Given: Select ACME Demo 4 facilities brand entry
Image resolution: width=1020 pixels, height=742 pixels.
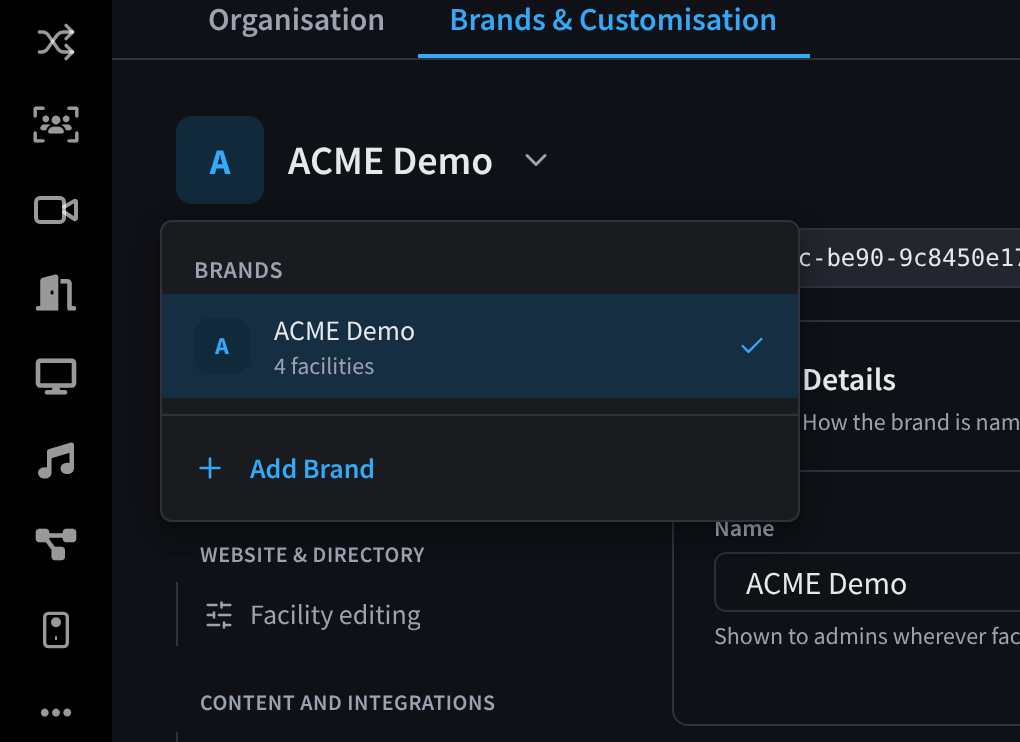Looking at the screenshot, I should [480, 346].
